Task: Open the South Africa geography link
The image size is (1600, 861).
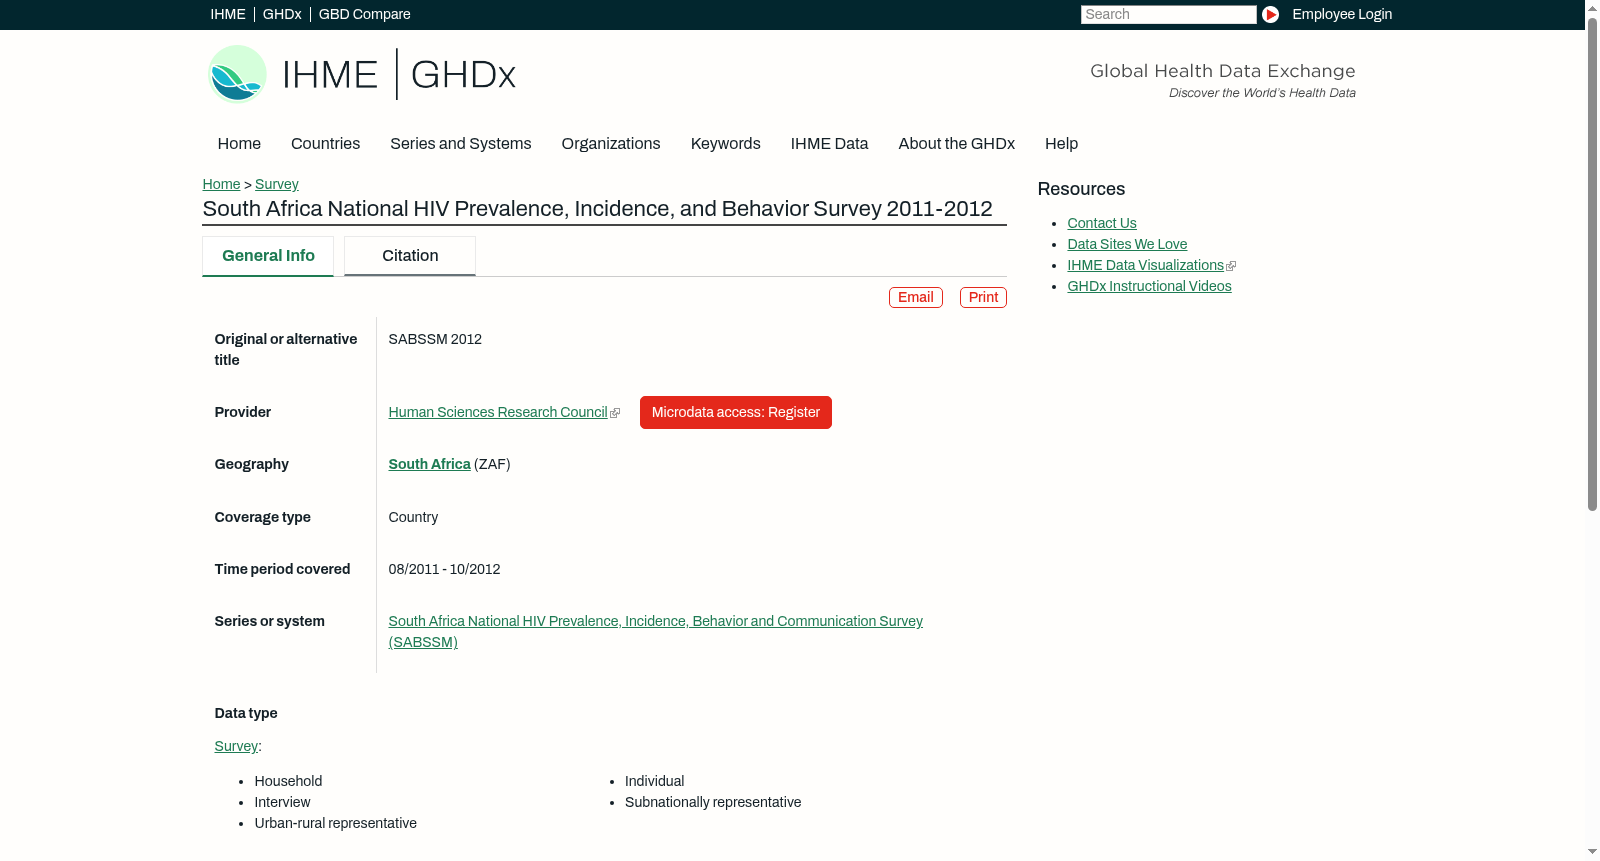Action: (430, 464)
